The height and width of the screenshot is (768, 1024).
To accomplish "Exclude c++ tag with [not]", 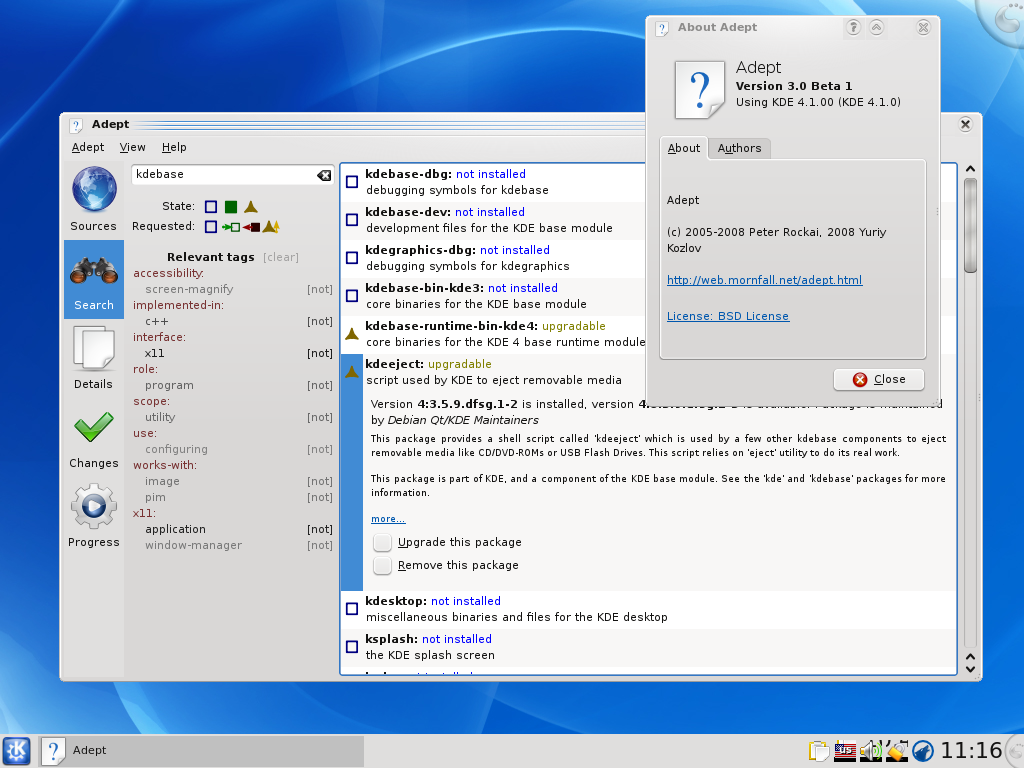I will click(320, 321).
